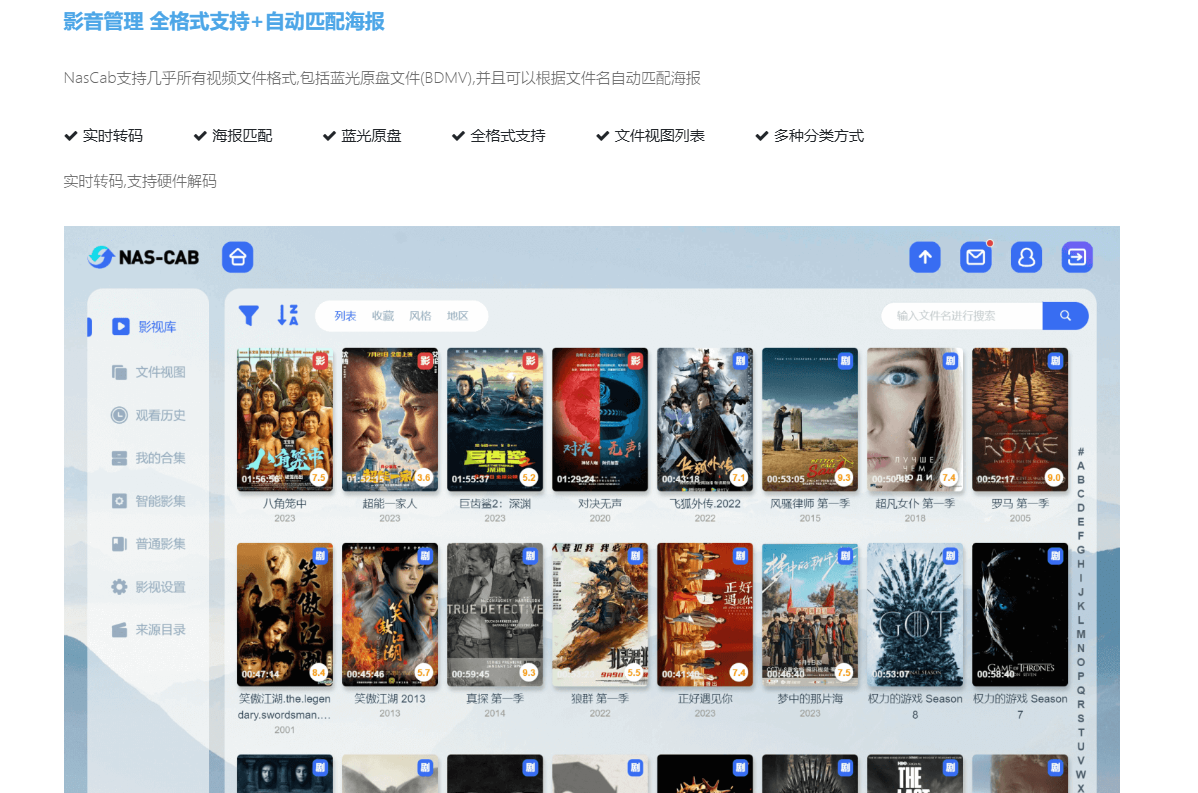Screen dimensions: 1198x793
Task: Click the NAS-CAB home button
Action: [238, 257]
